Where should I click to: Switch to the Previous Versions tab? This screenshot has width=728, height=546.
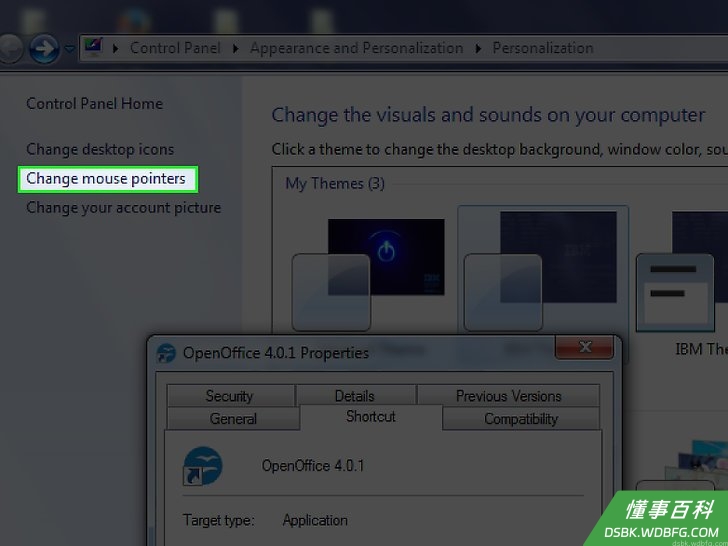click(508, 396)
